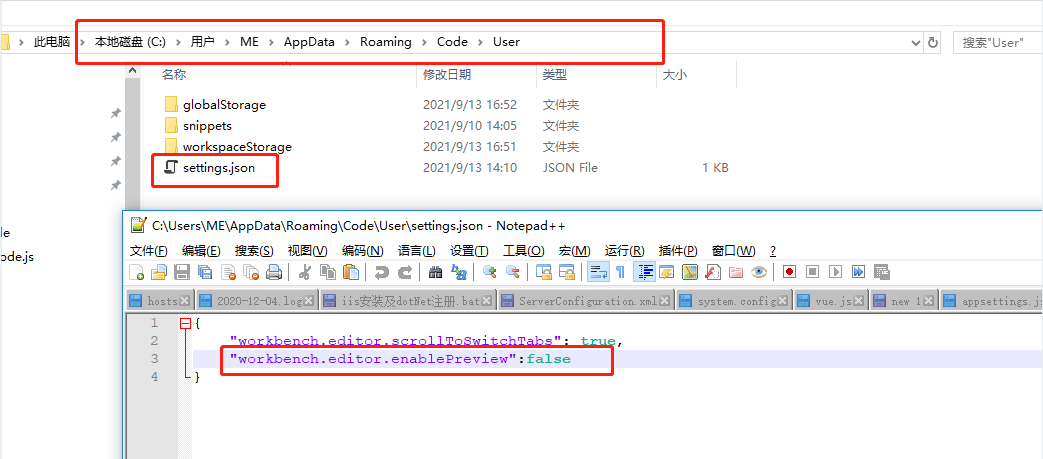The width and height of the screenshot is (1043, 459).
Task: Select the settings.json file
Action: click(219, 168)
